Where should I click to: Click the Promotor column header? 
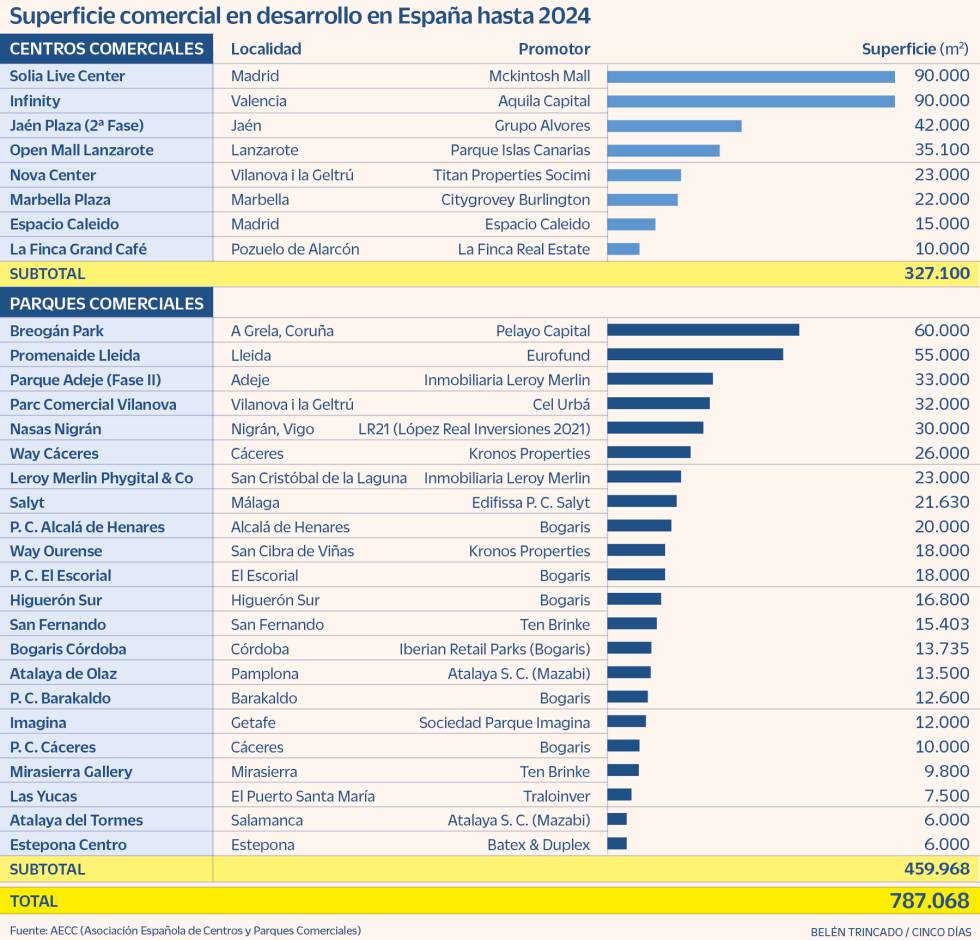tap(554, 49)
